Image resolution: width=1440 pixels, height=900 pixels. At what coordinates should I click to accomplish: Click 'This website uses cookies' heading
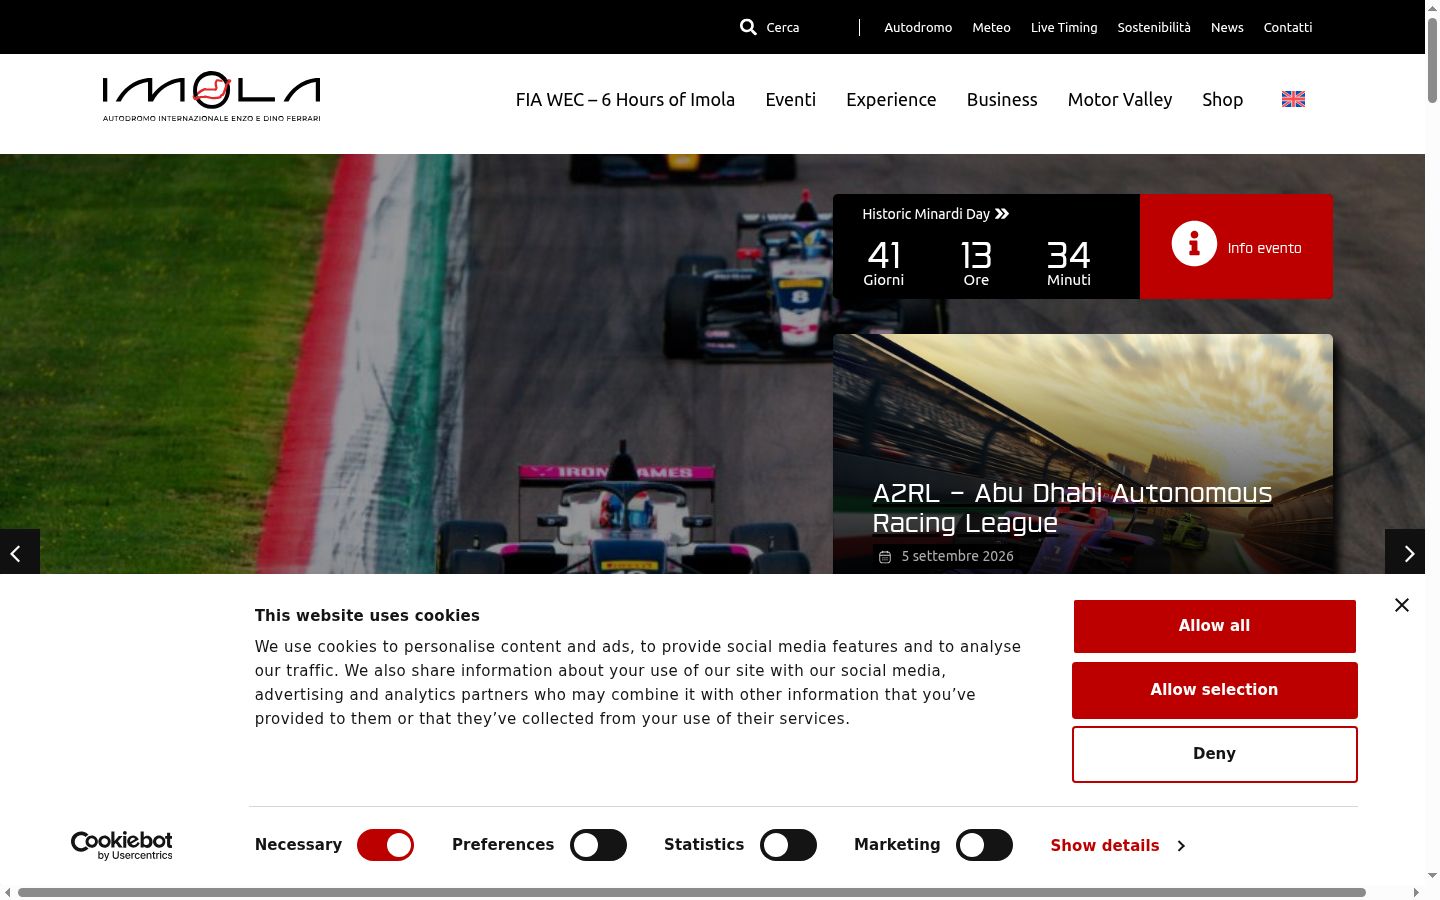(x=367, y=616)
